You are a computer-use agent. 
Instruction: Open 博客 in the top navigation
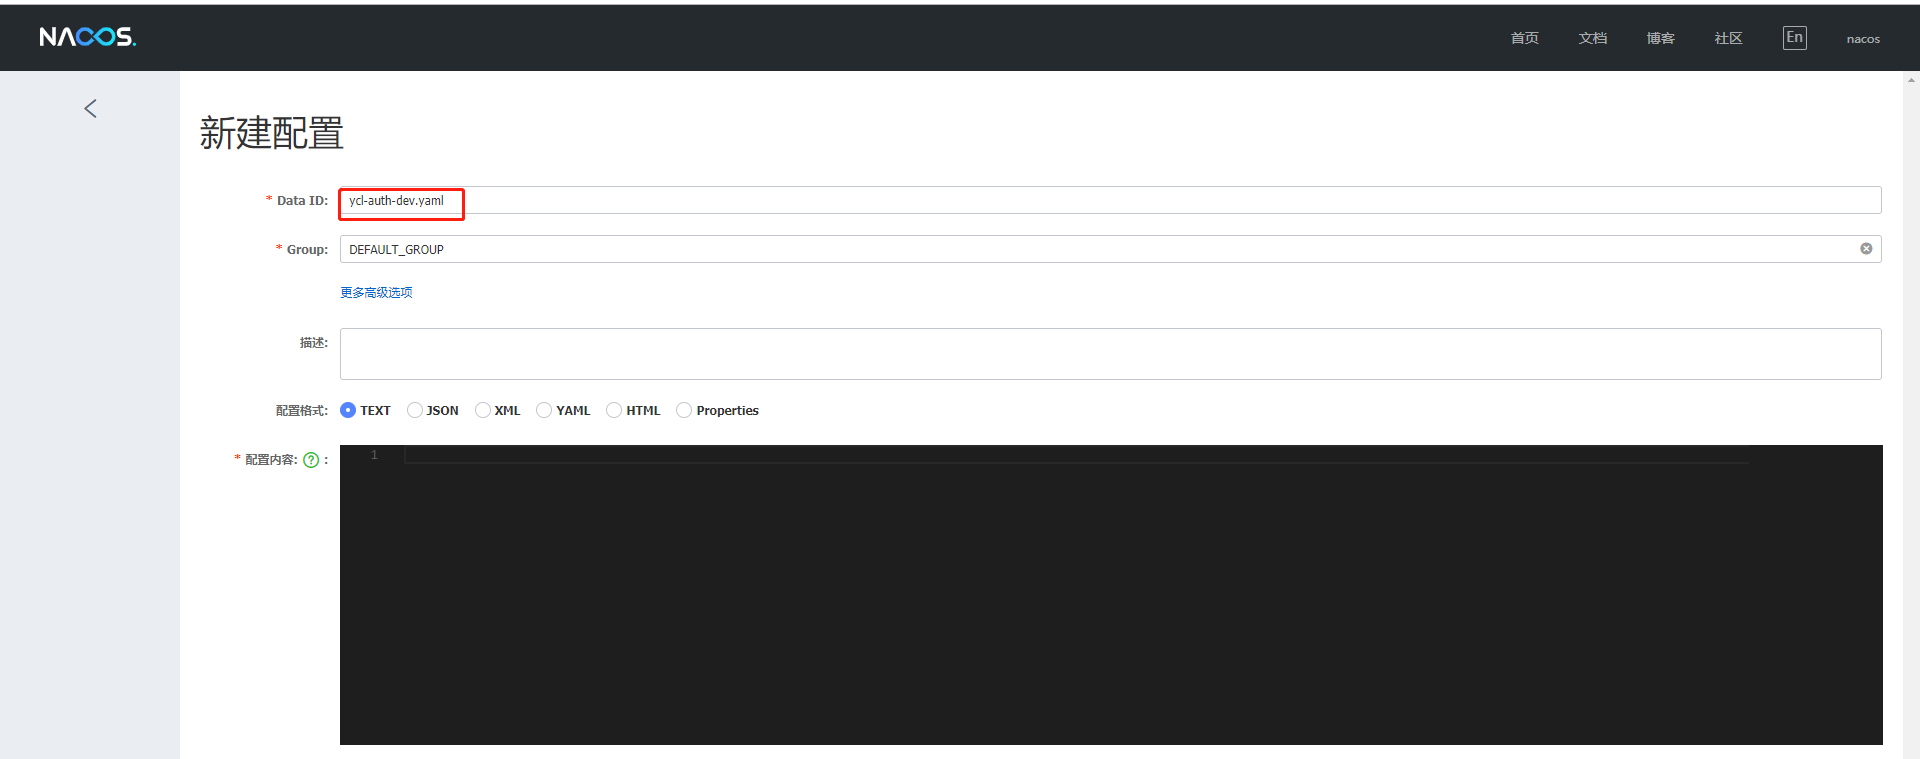pyautogui.click(x=1661, y=38)
